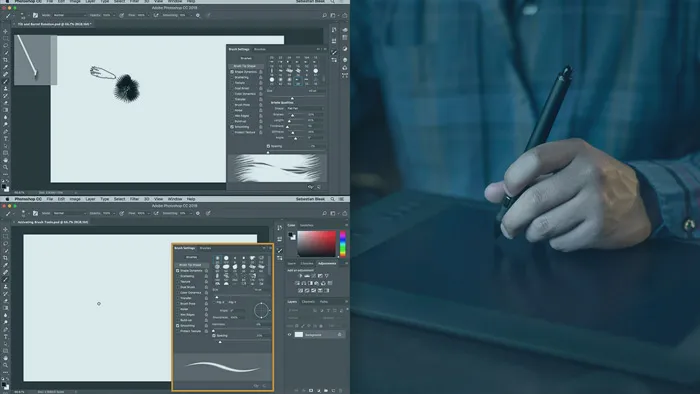700x394 pixels.
Task: Open Layer menu in bottom window menu bar
Action: pos(90,199)
